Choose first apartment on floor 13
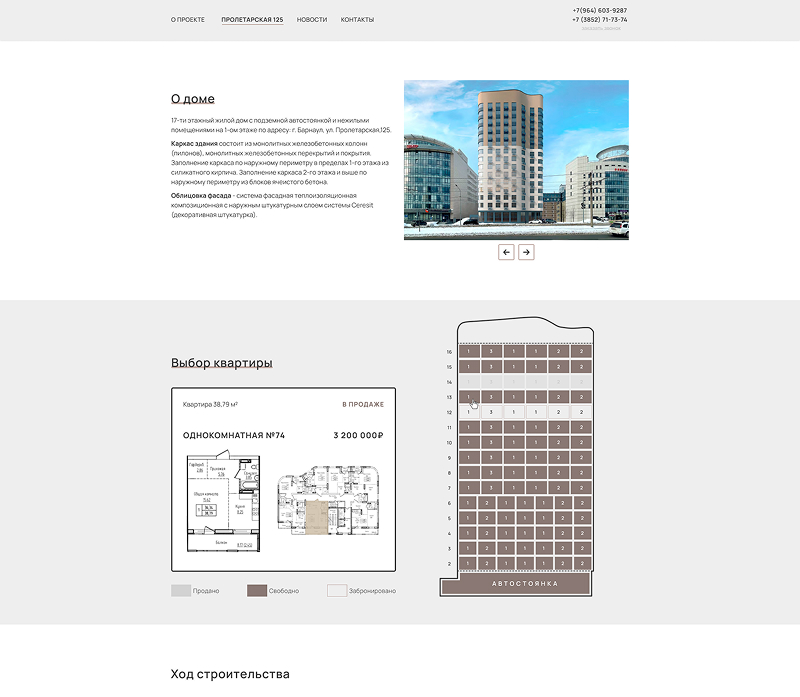 pyautogui.click(x=469, y=397)
